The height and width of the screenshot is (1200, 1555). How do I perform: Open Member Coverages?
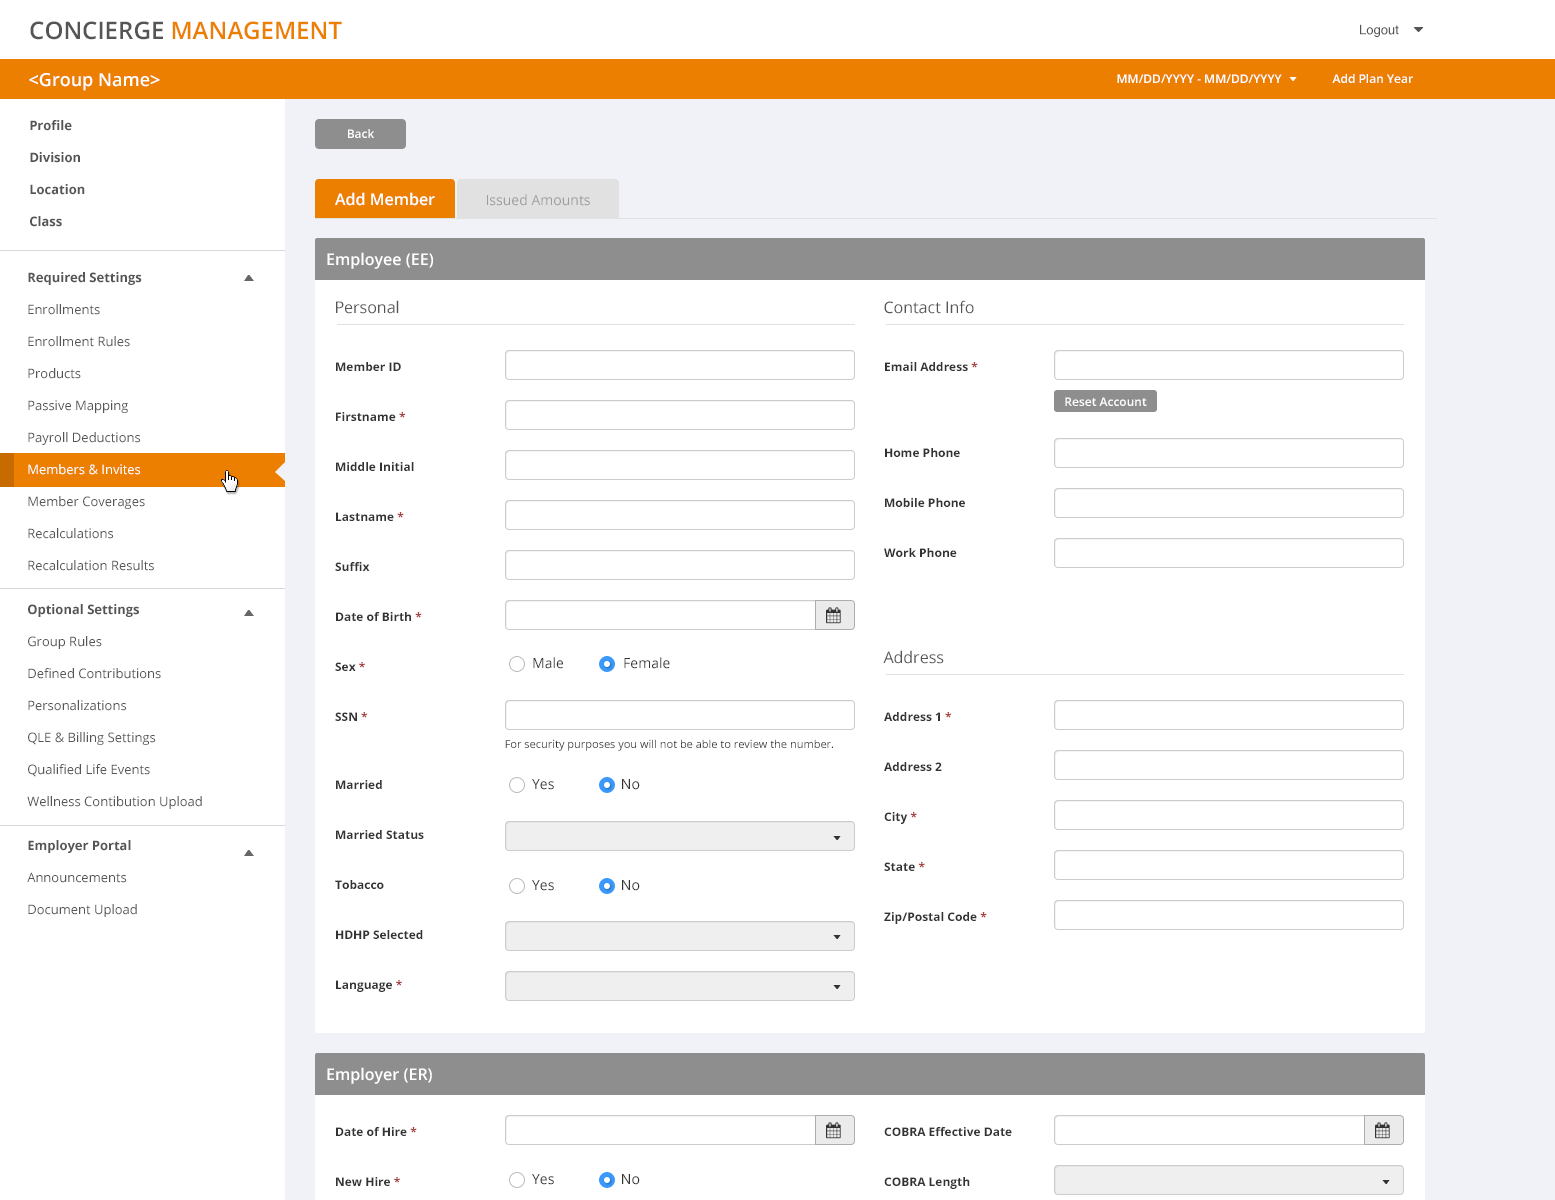click(86, 501)
